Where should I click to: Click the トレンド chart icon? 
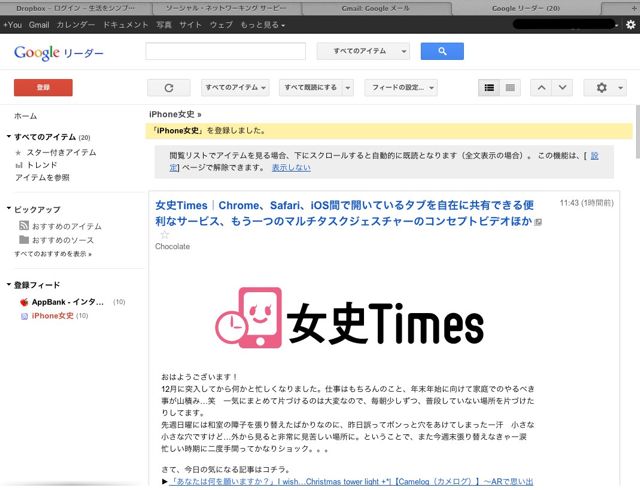point(18,165)
